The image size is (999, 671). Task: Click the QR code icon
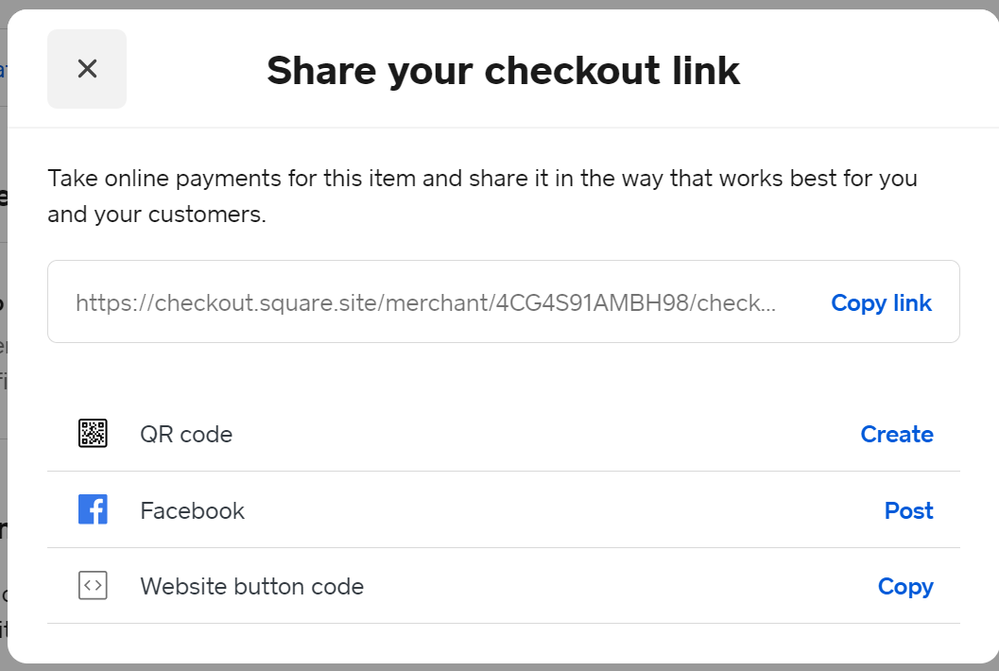click(x=93, y=434)
